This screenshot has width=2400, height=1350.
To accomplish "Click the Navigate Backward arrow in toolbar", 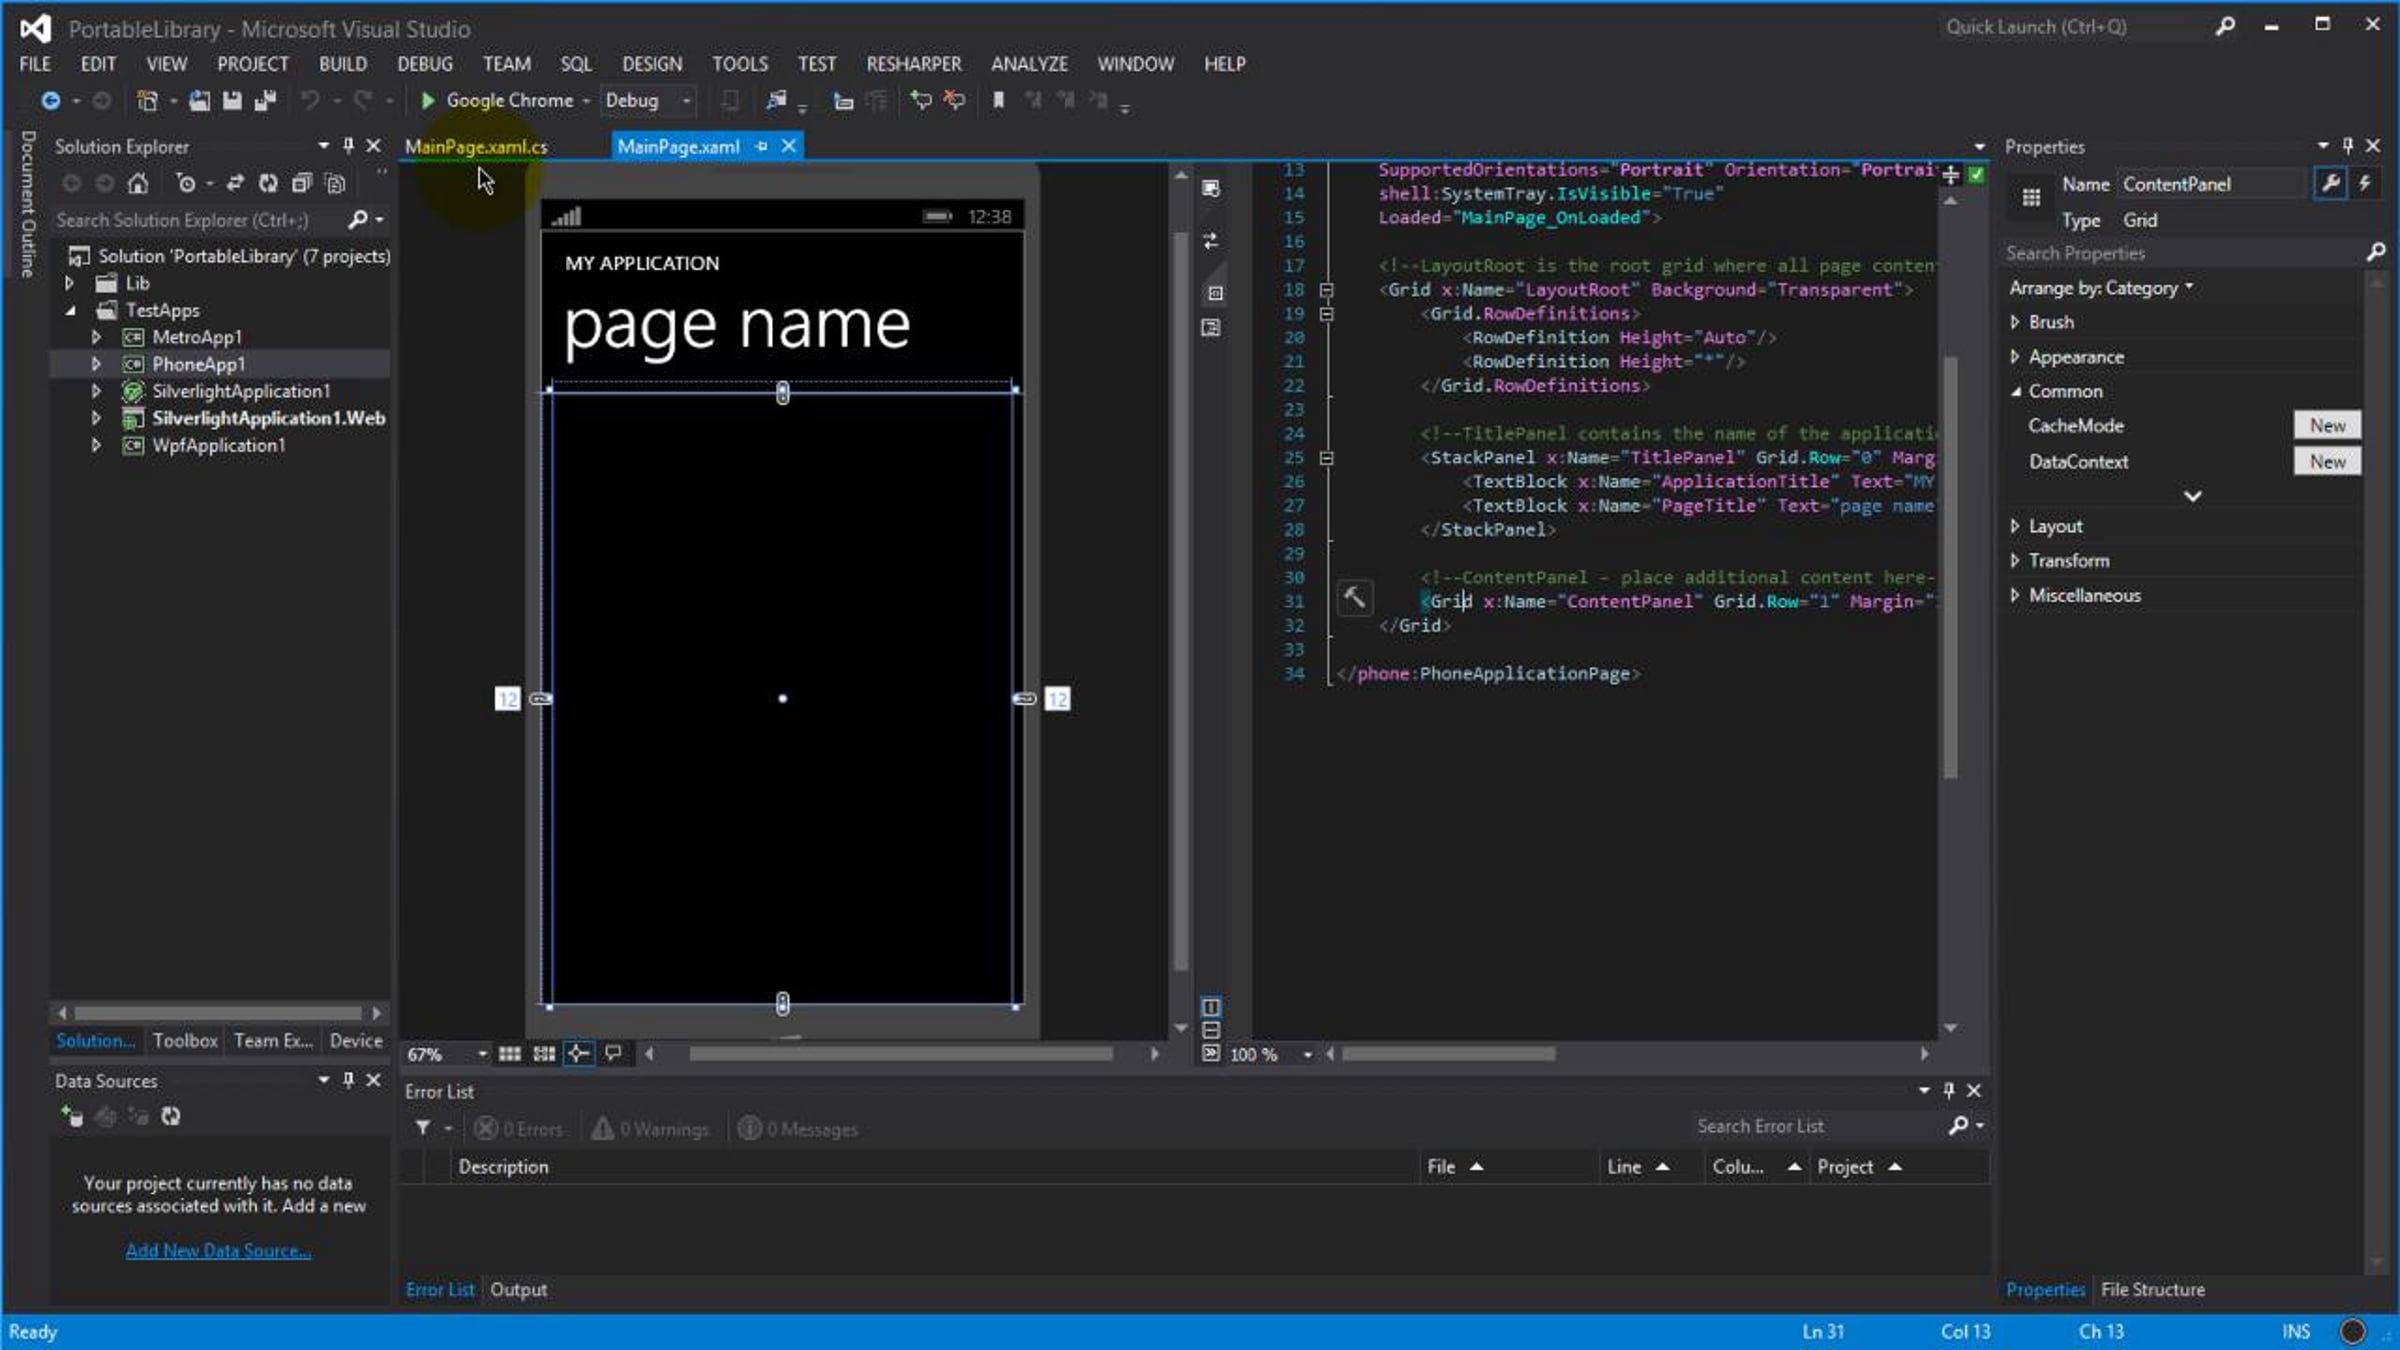I will [50, 100].
